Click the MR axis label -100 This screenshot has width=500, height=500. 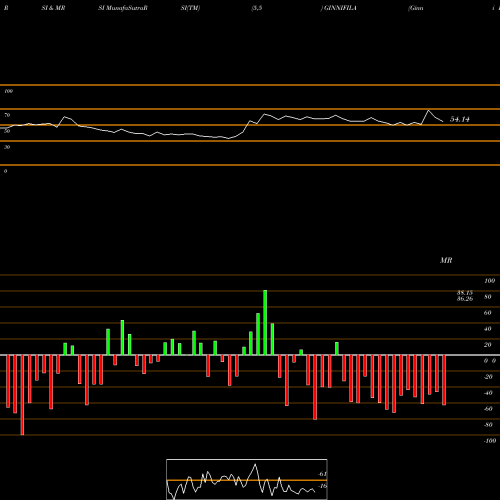(x=490, y=441)
